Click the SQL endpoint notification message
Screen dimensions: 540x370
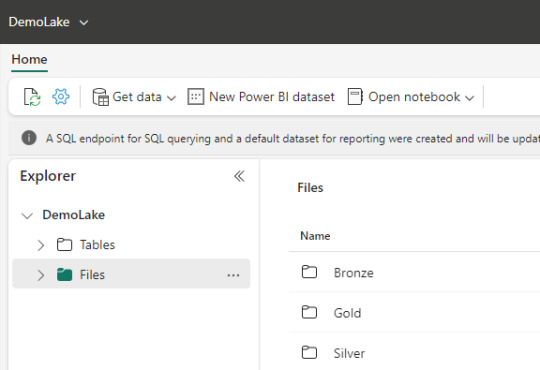293,138
